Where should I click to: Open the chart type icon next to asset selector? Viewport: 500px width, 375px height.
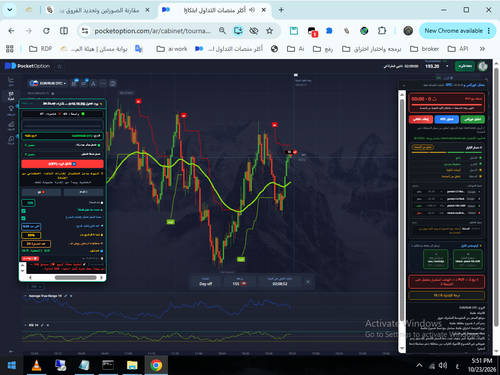(x=74, y=83)
